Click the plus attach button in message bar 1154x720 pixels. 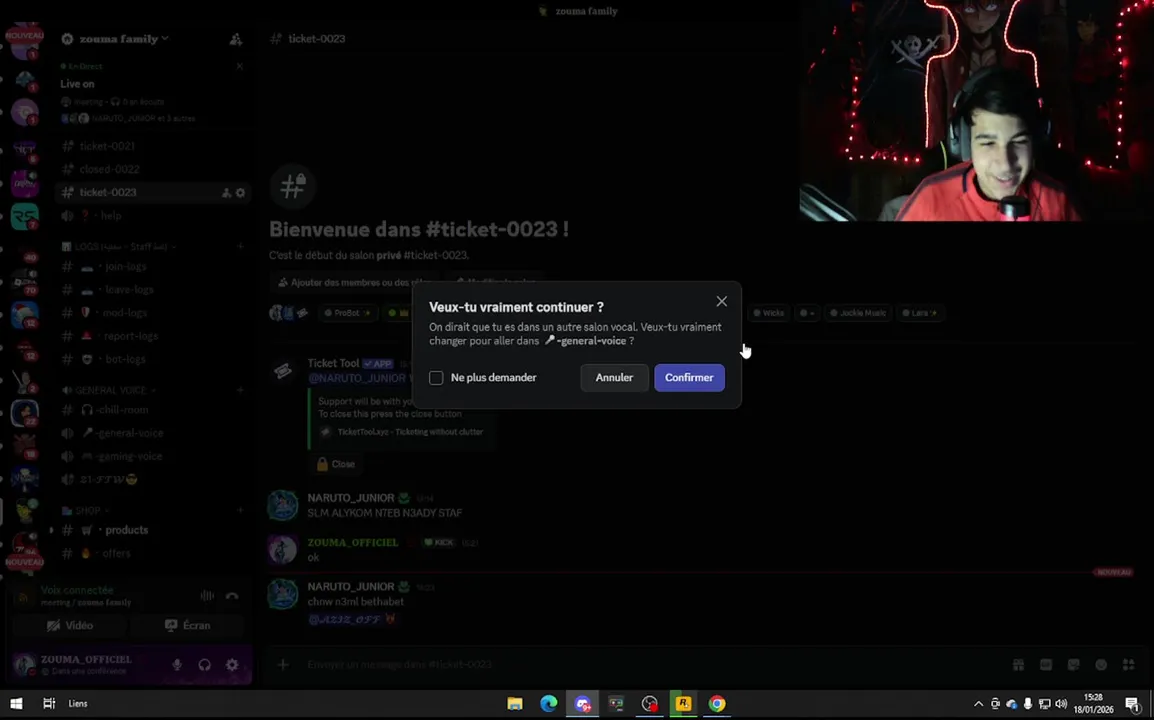click(283, 665)
